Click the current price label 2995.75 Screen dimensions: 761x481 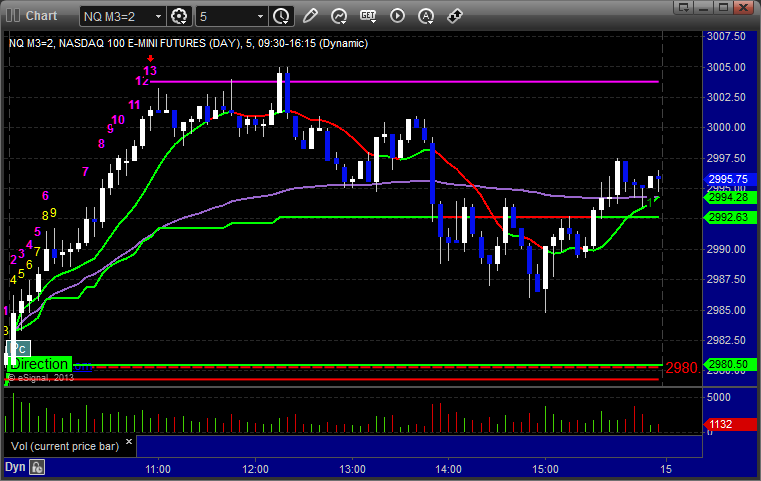coord(728,179)
